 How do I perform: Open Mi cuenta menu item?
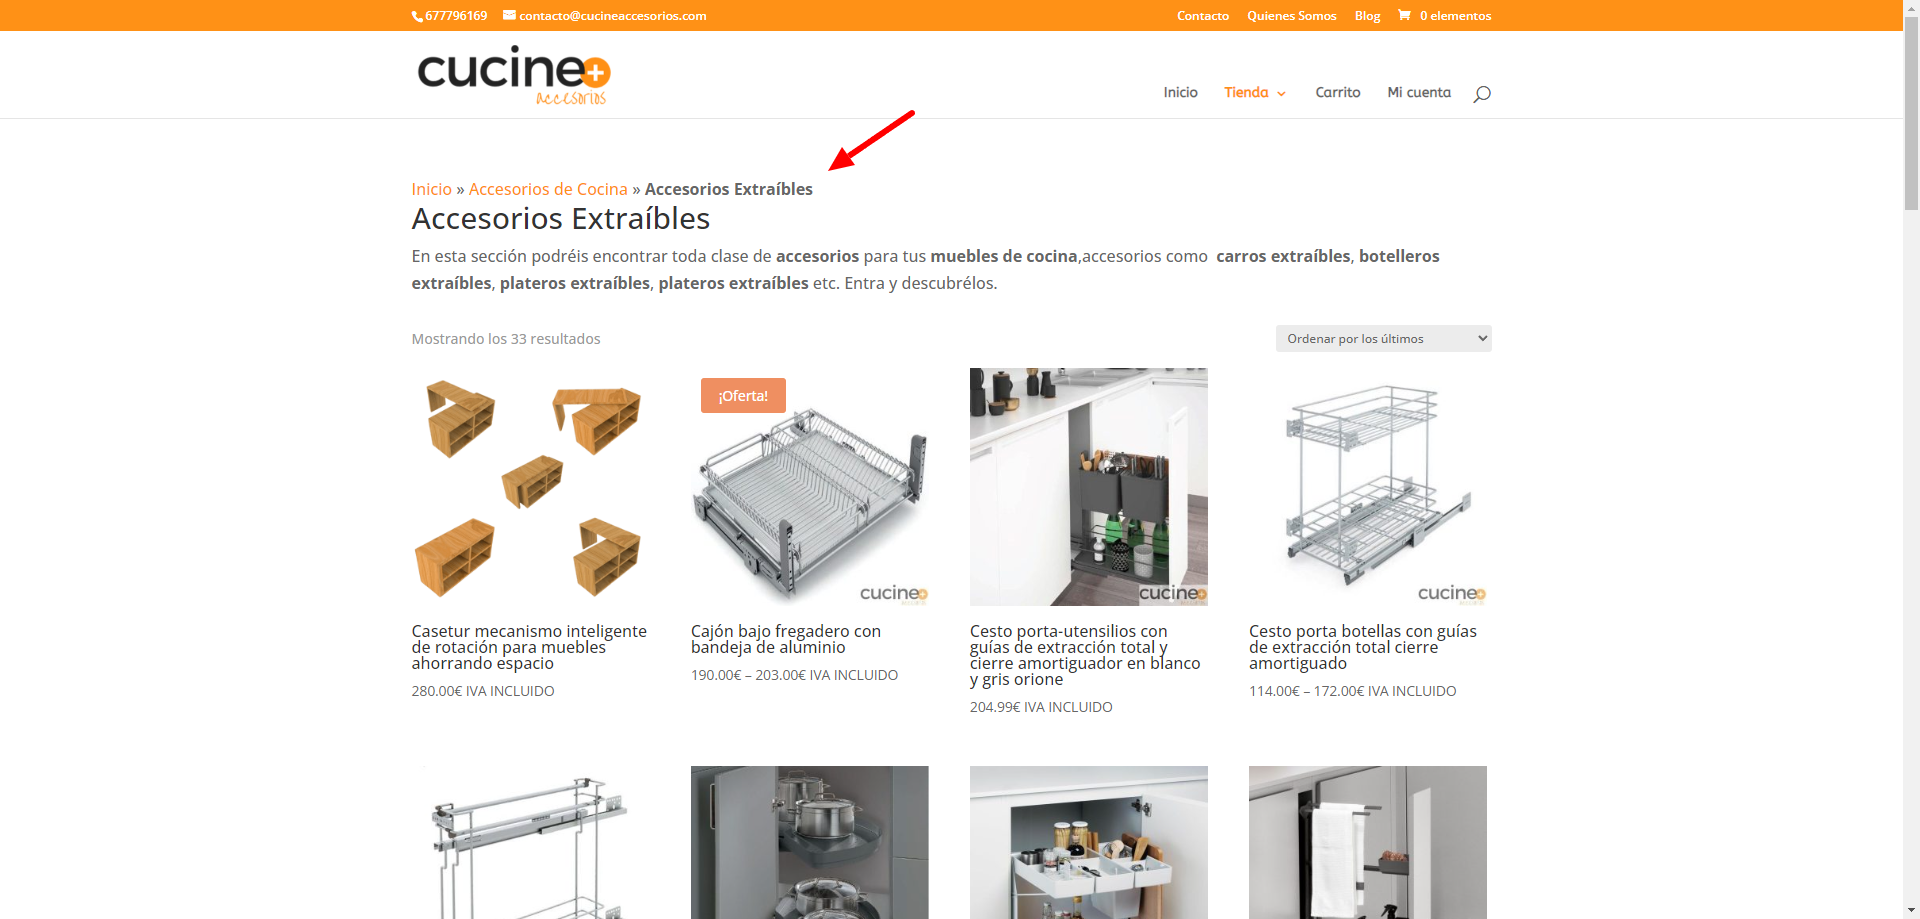1418,92
